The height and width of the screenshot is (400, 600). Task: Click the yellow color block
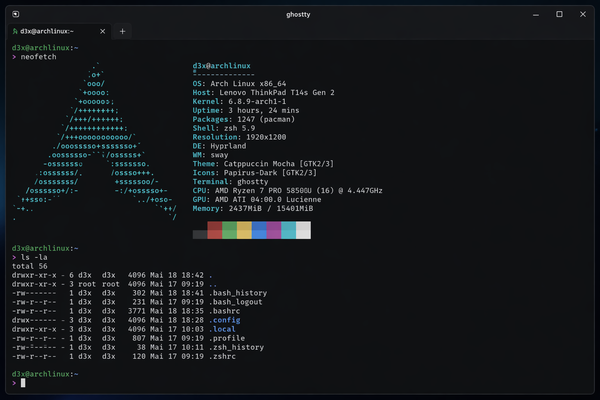[x=244, y=230]
